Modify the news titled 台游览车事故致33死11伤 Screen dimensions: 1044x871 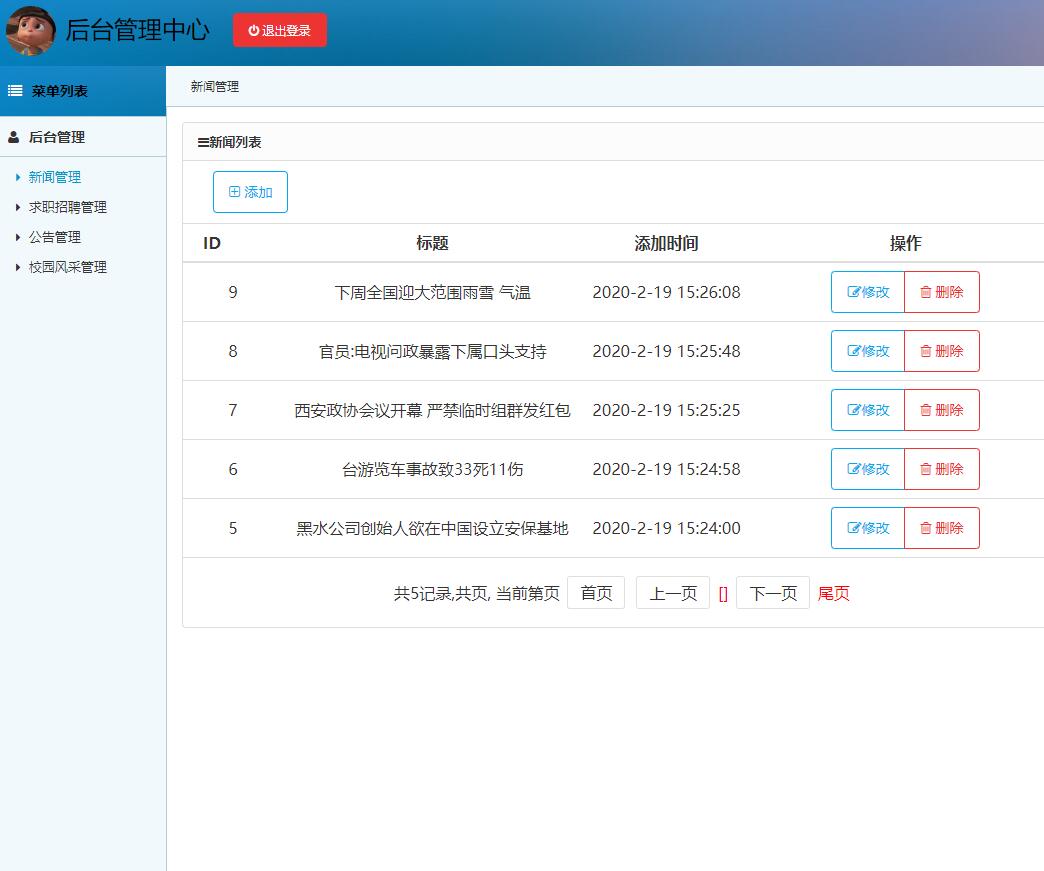(x=866, y=469)
